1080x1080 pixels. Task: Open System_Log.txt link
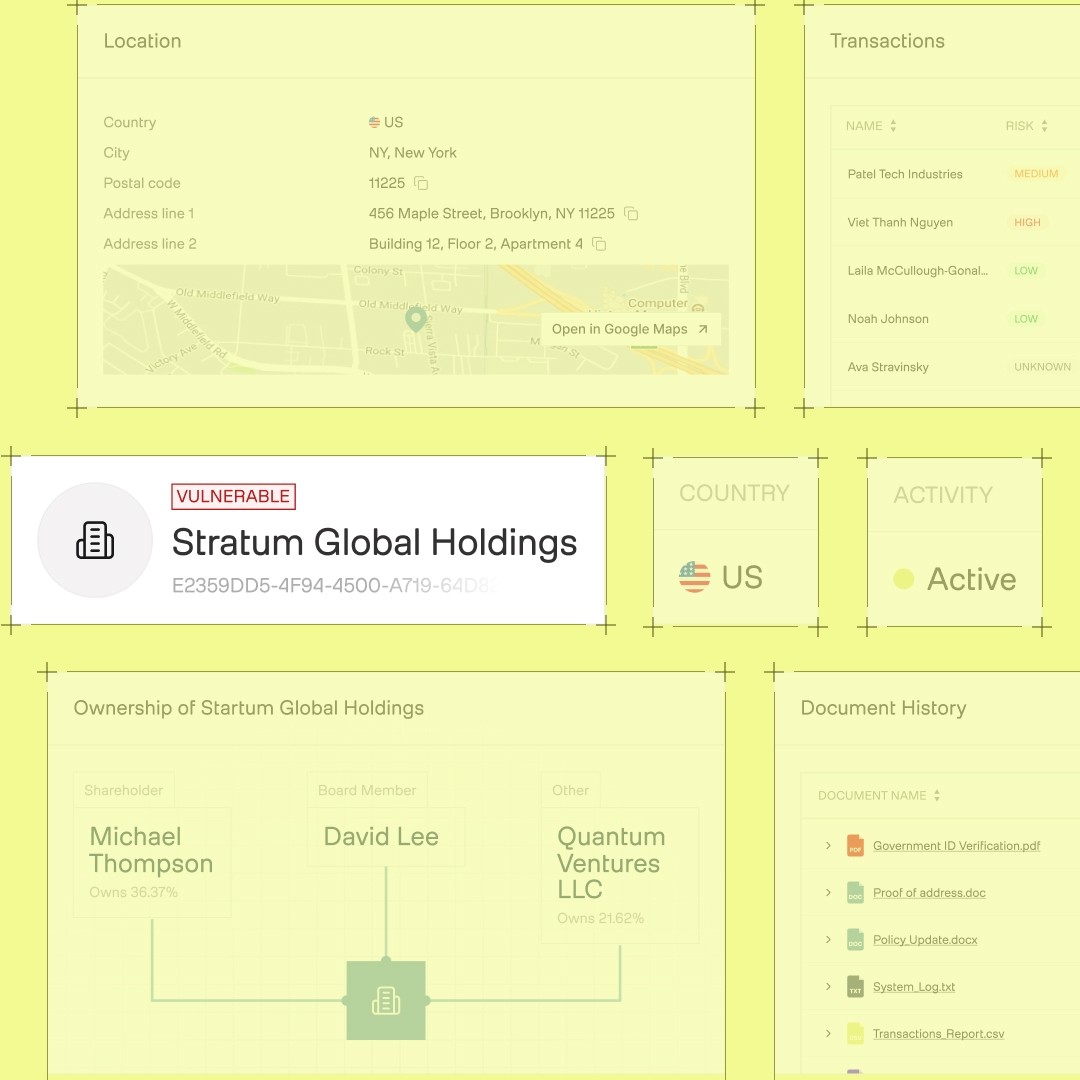click(x=914, y=987)
